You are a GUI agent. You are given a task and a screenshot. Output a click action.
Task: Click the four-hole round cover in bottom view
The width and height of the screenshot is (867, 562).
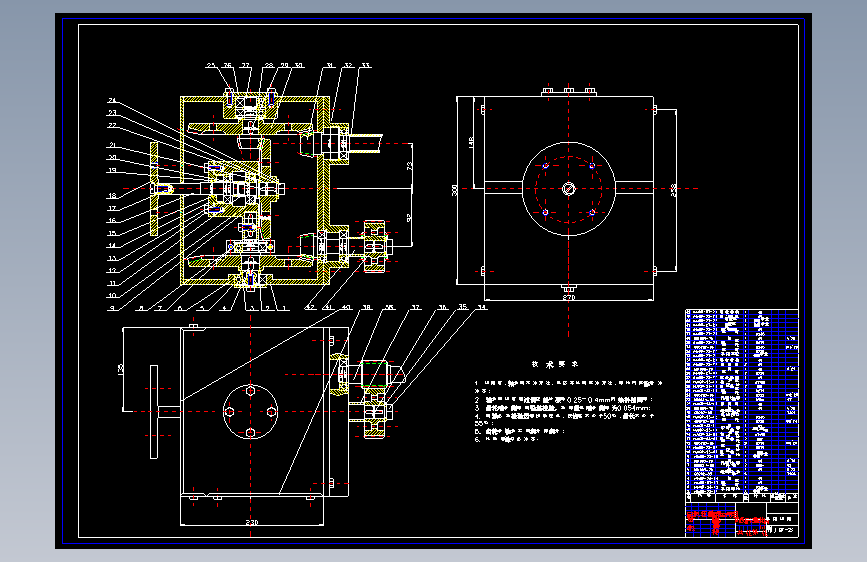(250, 412)
